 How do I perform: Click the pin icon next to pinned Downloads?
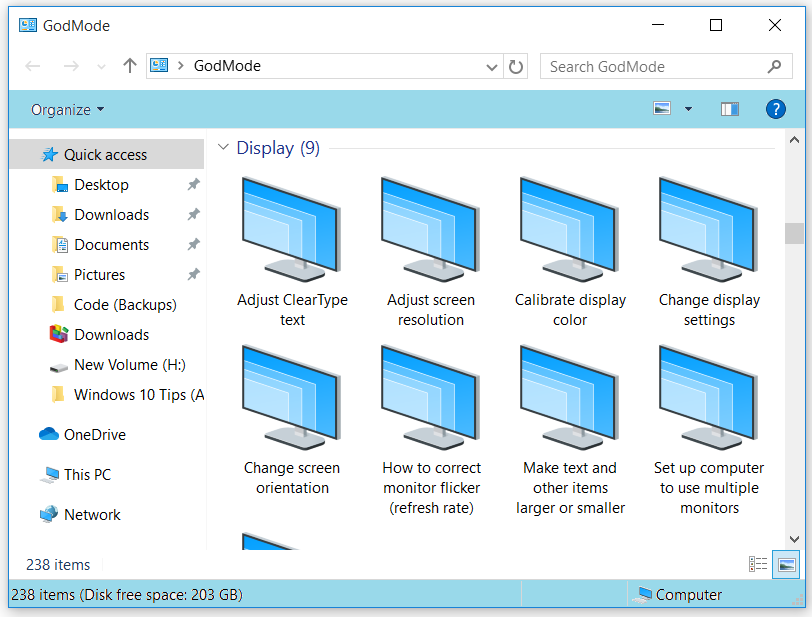point(193,214)
